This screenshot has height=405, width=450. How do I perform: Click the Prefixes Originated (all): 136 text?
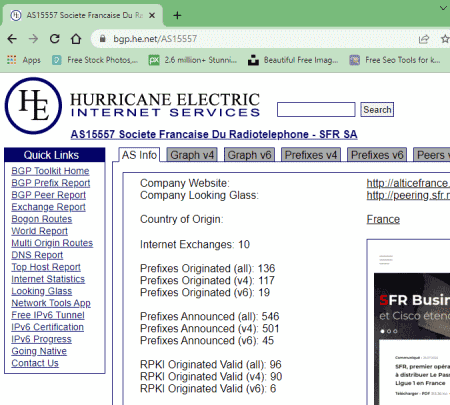pyautogui.click(x=207, y=268)
